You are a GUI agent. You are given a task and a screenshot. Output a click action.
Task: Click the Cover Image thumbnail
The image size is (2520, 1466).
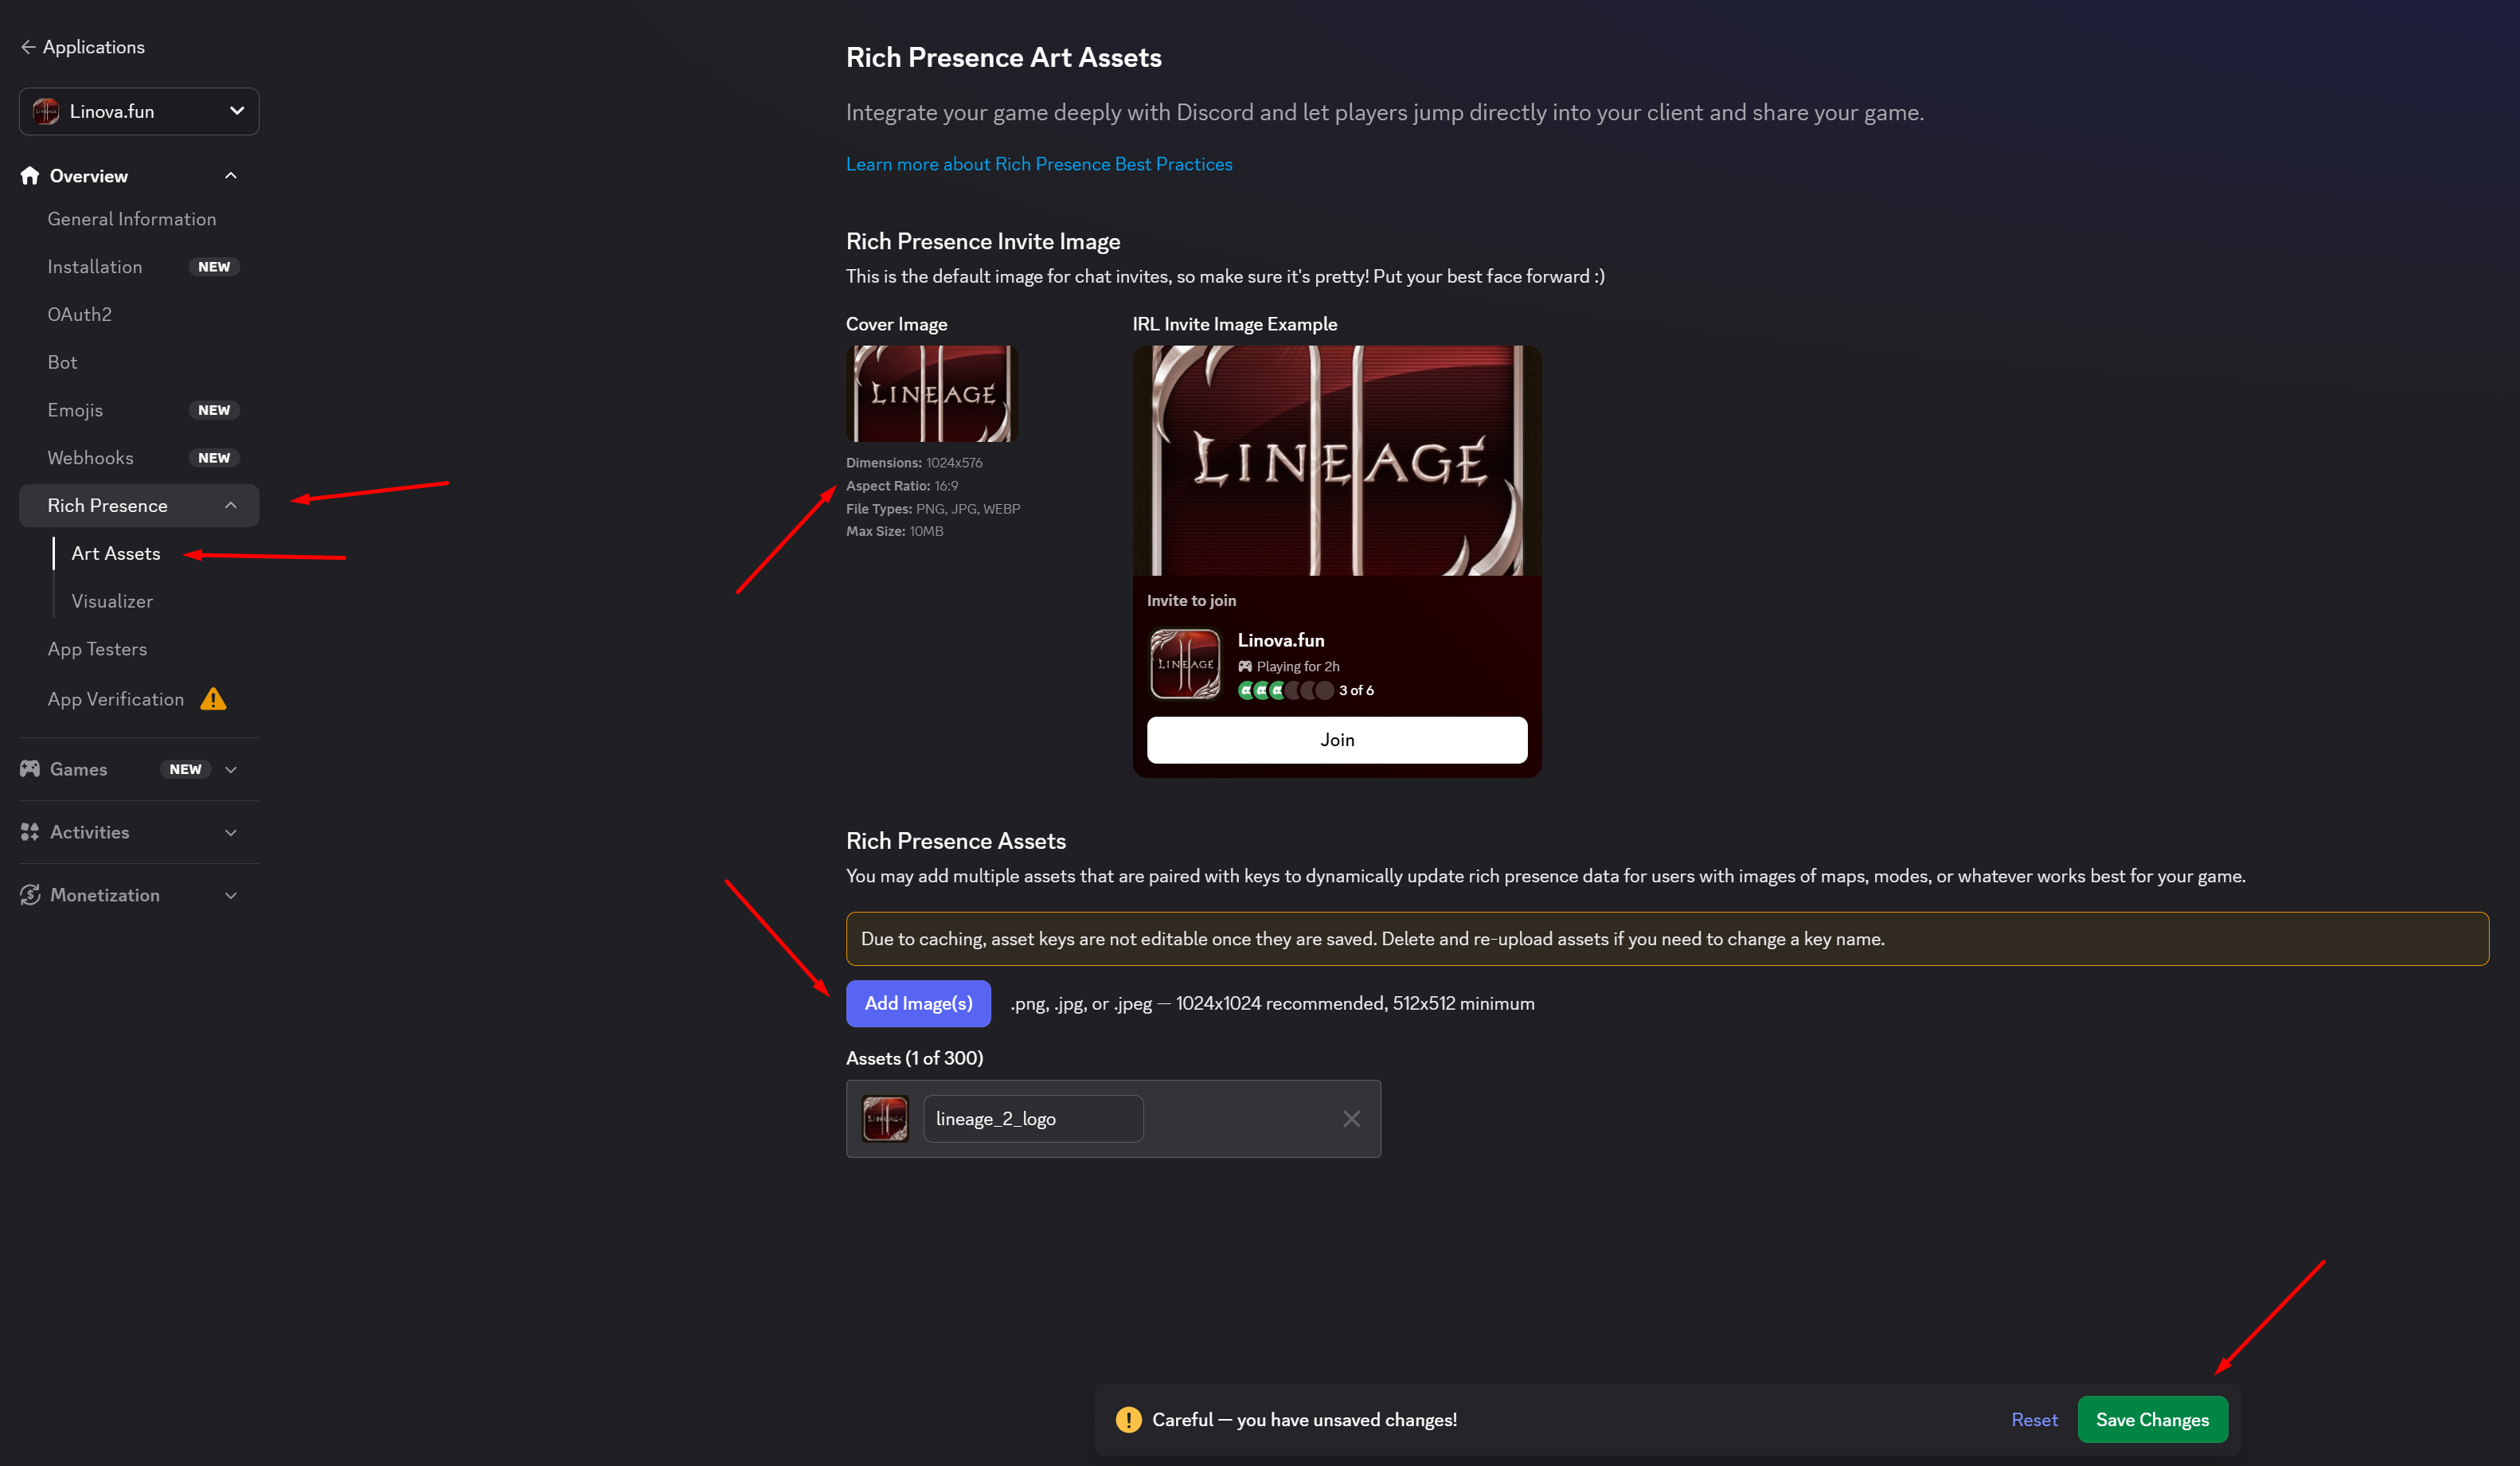[932, 394]
